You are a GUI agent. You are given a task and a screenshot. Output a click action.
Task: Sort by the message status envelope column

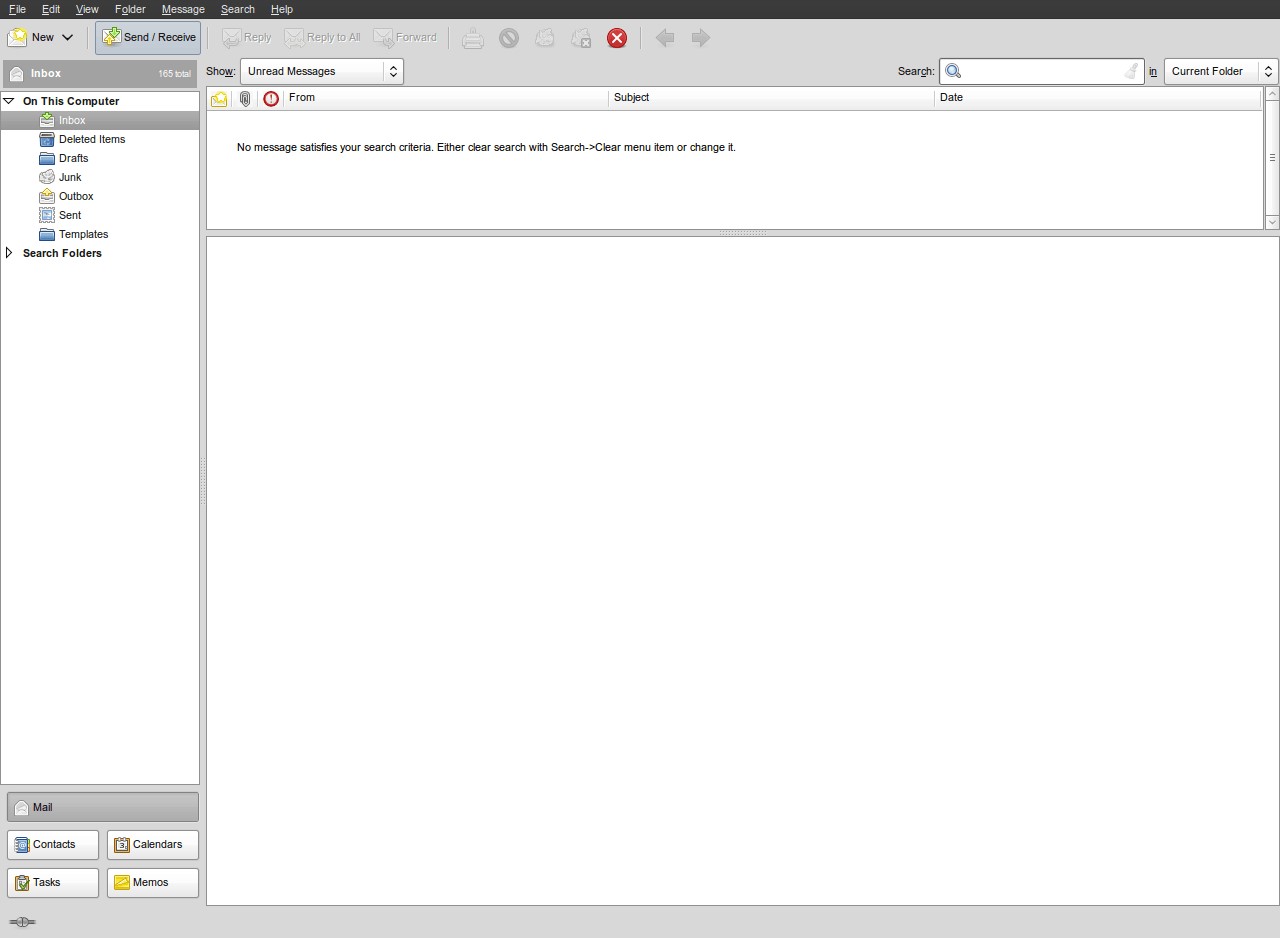pos(219,98)
